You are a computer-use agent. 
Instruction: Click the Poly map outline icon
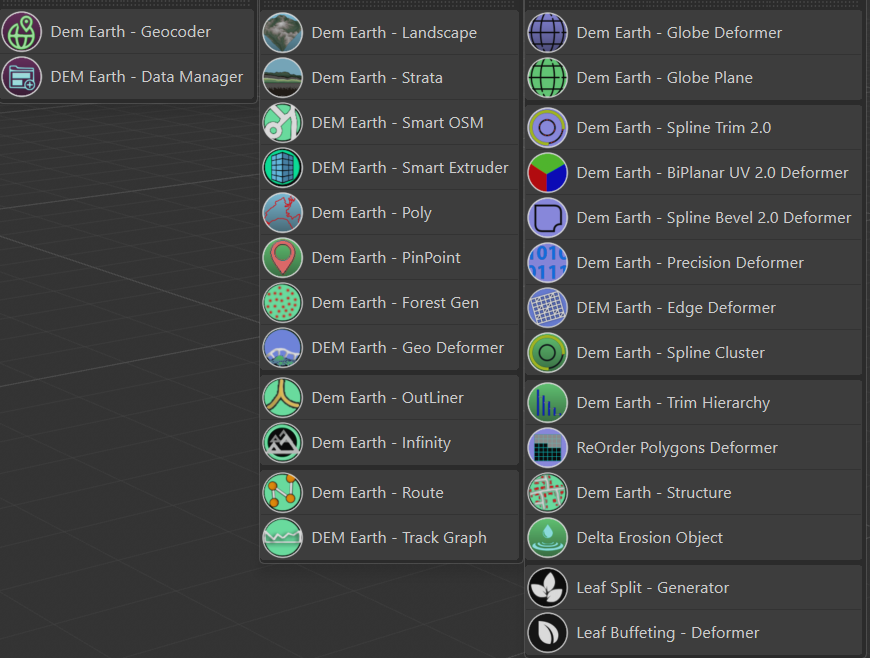pyautogui.click(x=282, y=212)
